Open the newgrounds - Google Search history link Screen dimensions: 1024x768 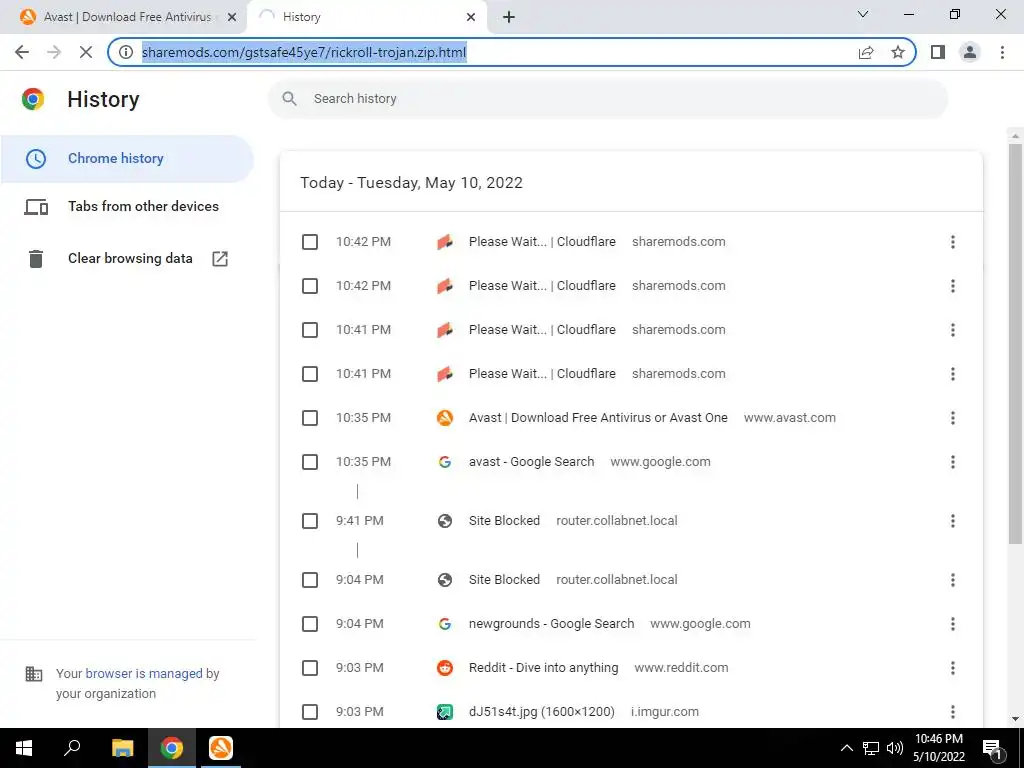(x=551, y=624)
